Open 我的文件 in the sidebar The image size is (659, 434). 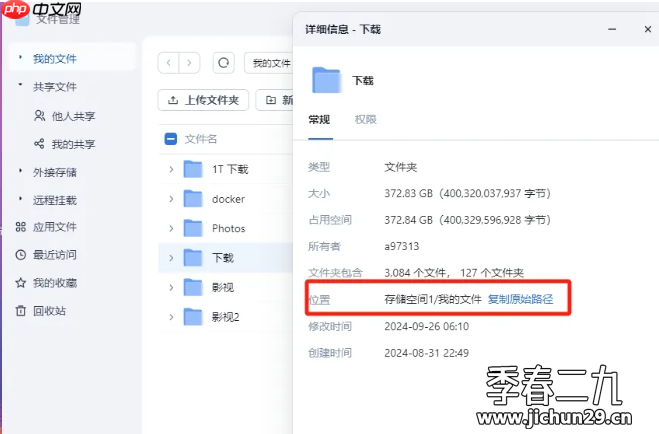[x=55, y=59]
